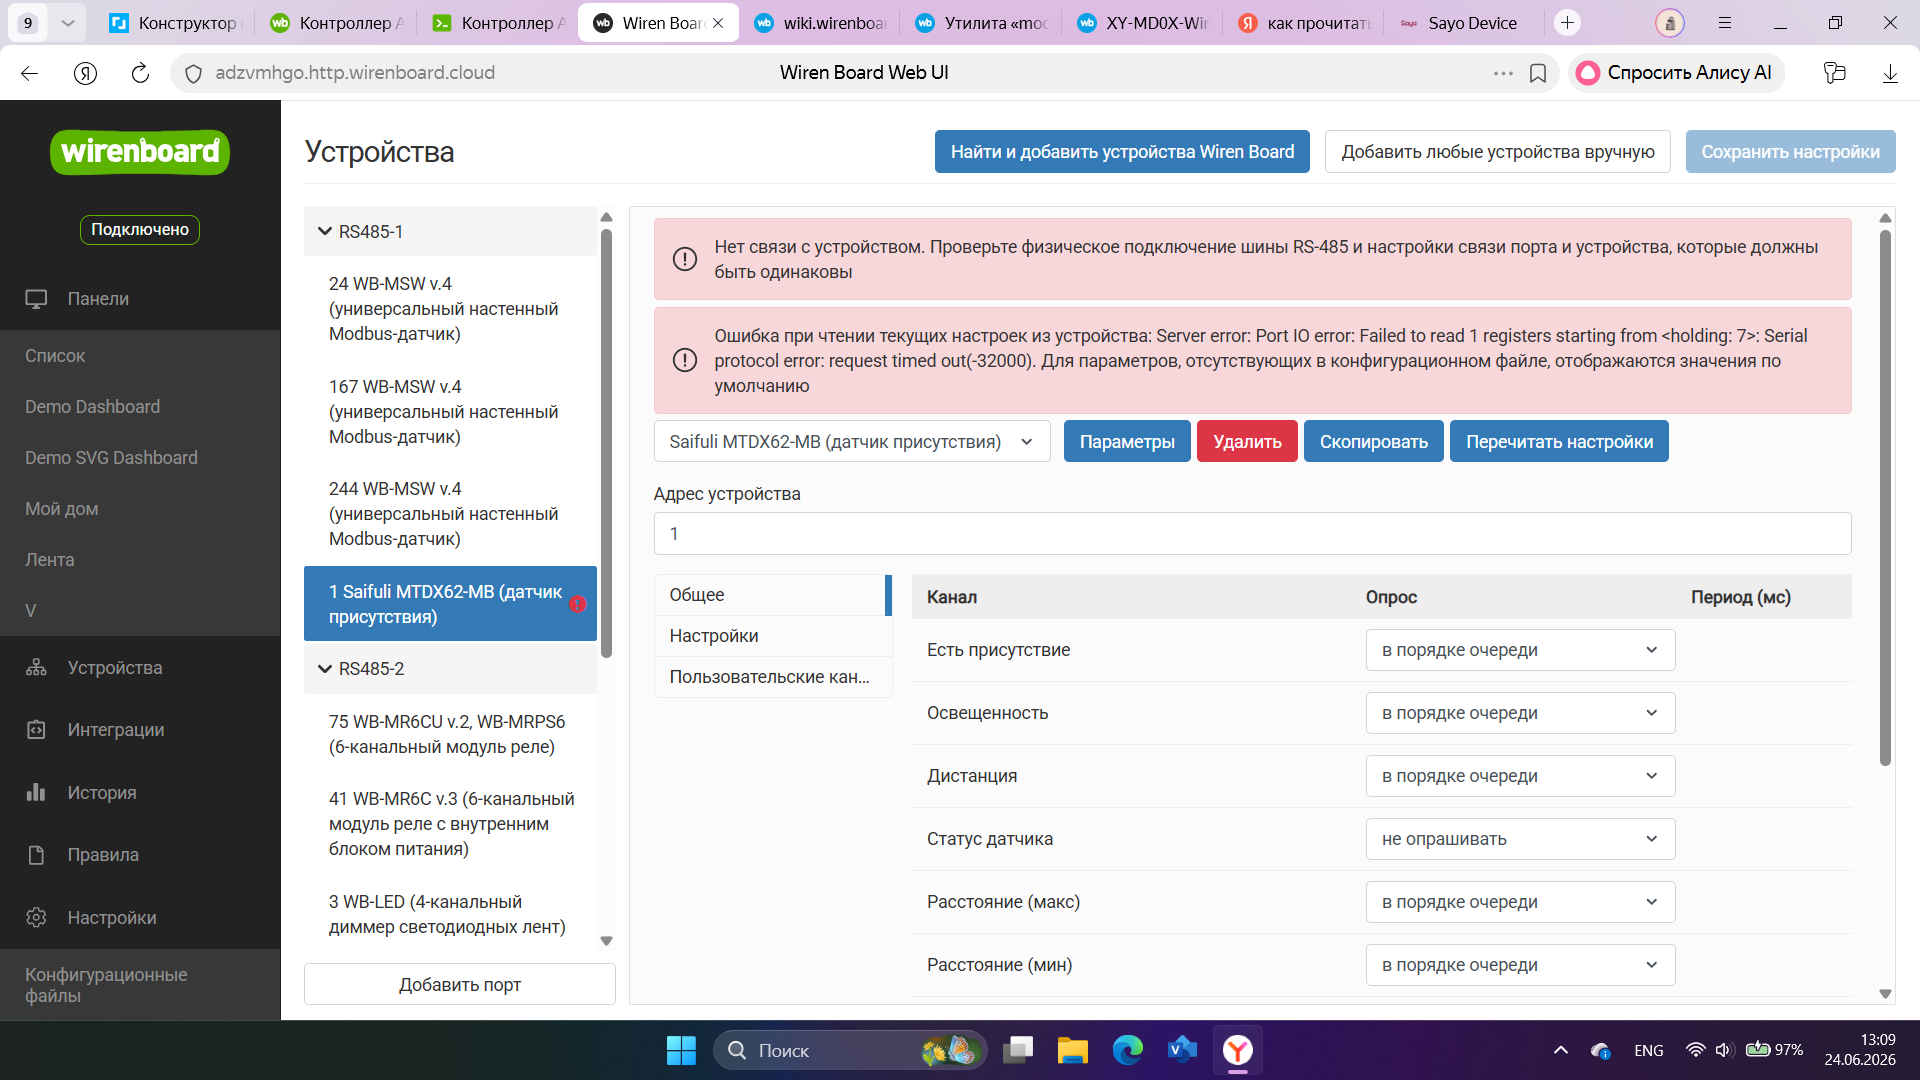Open File Explorer from taskbar
Viewport: 1920px width, 1080px height.
(1073, 1051)
